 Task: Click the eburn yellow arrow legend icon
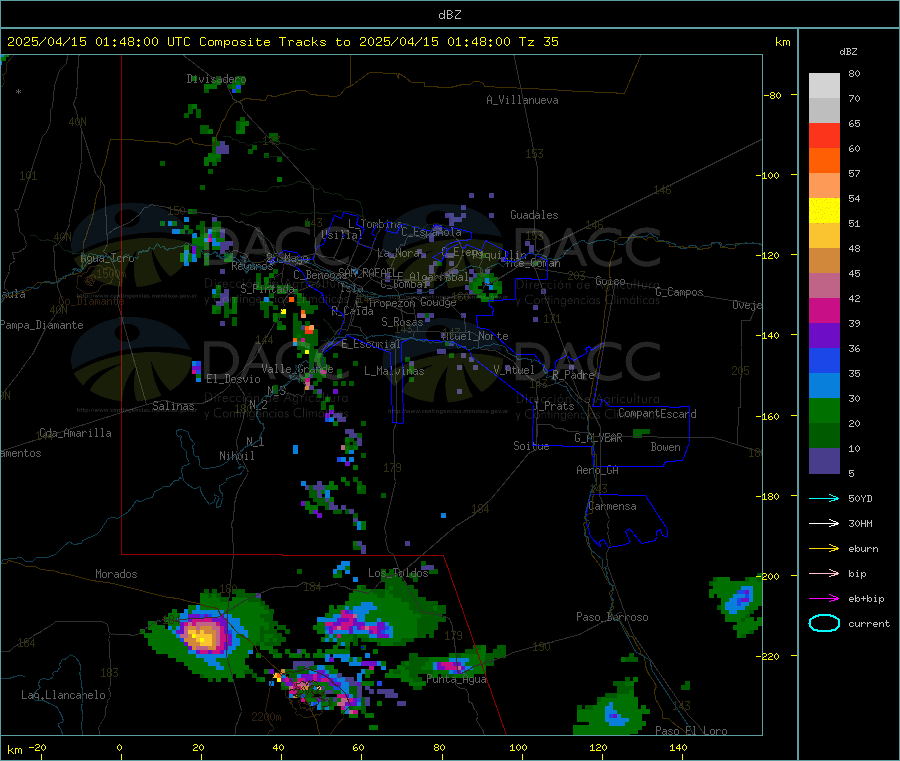point(824,548)
